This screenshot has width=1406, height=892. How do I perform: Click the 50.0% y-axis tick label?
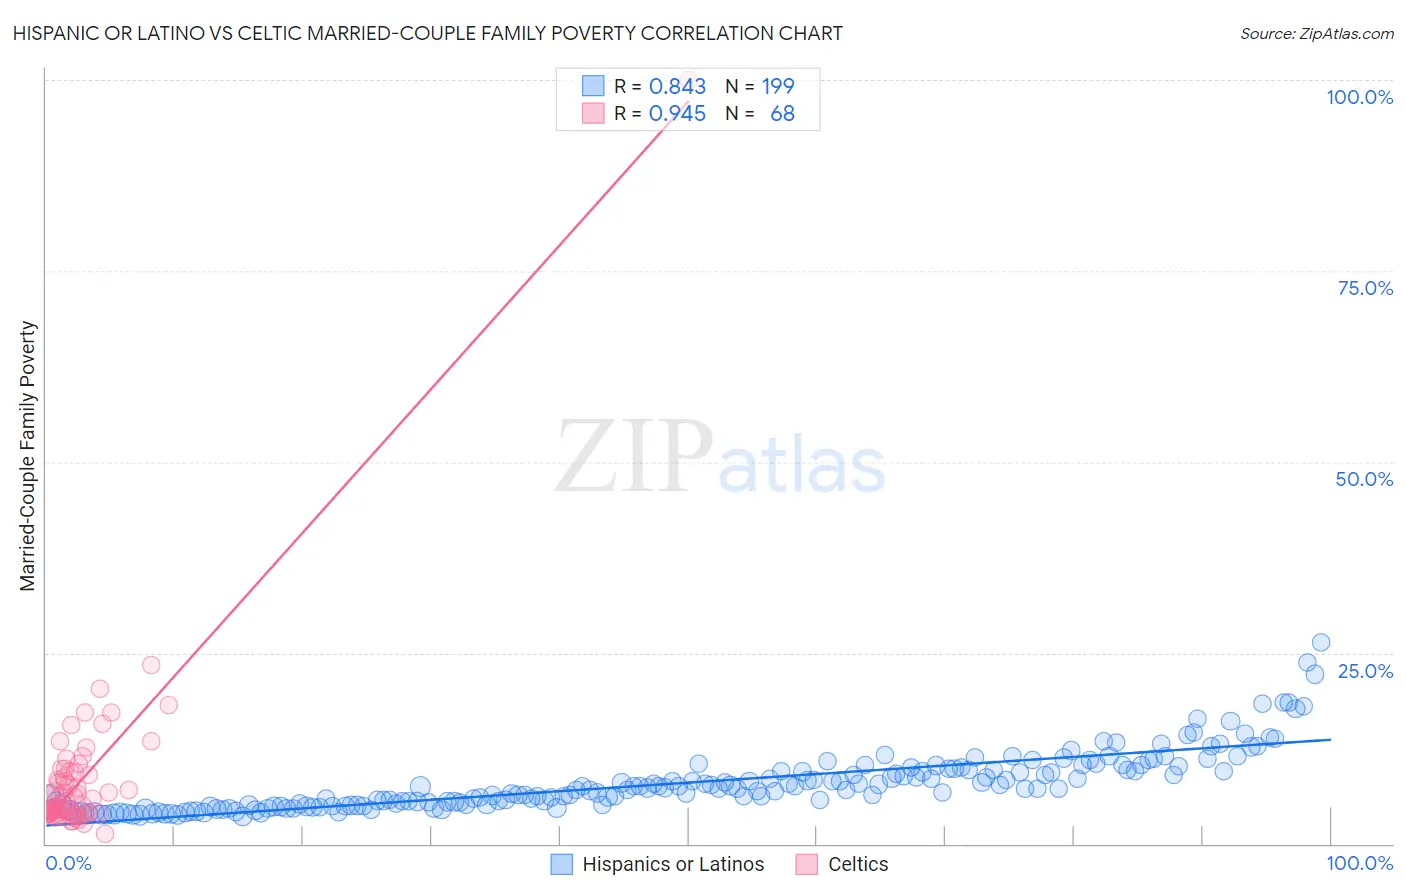[x=1364, y=479]
